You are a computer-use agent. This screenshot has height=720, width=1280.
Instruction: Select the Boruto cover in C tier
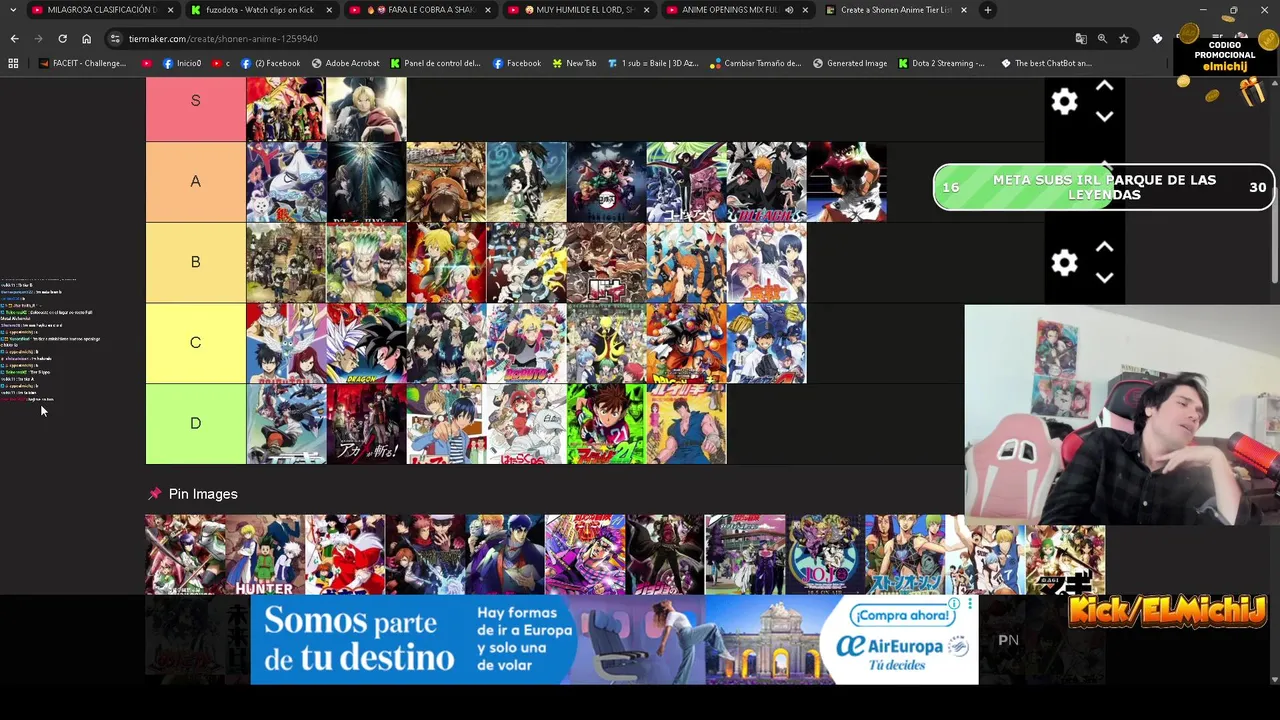click(x=526, y=343)
